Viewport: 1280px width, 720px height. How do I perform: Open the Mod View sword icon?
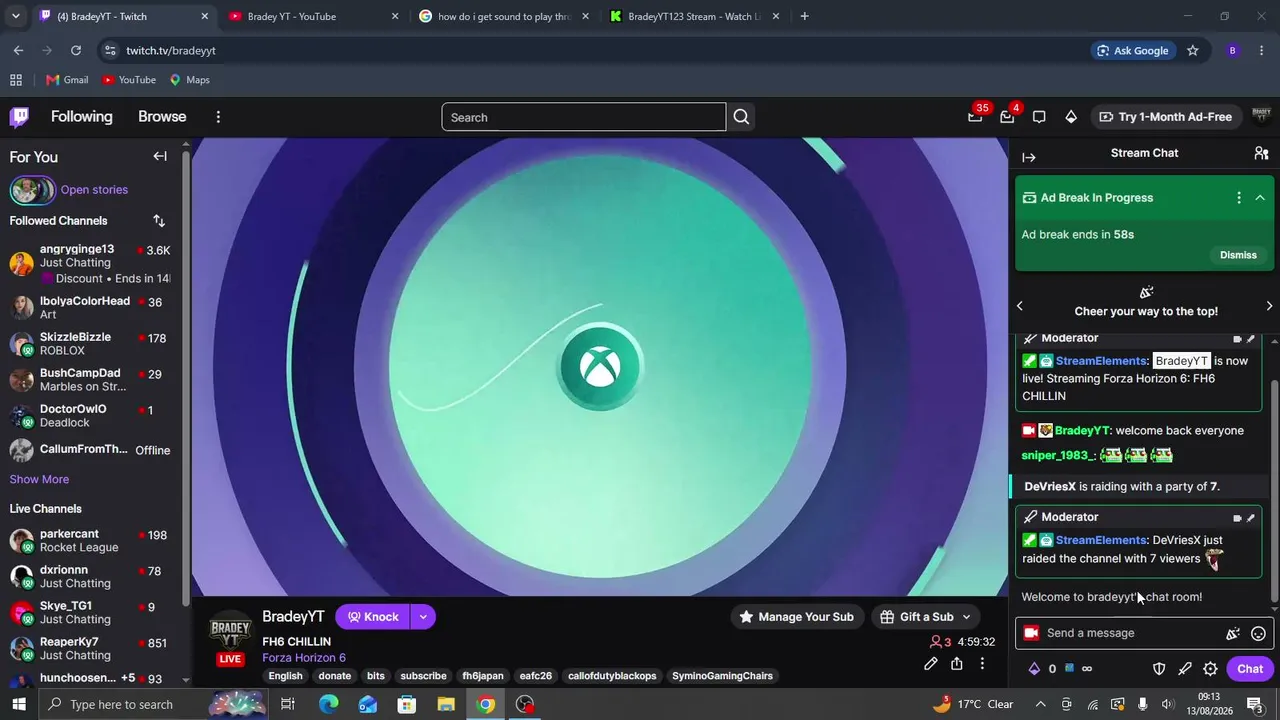[1185, 669]
